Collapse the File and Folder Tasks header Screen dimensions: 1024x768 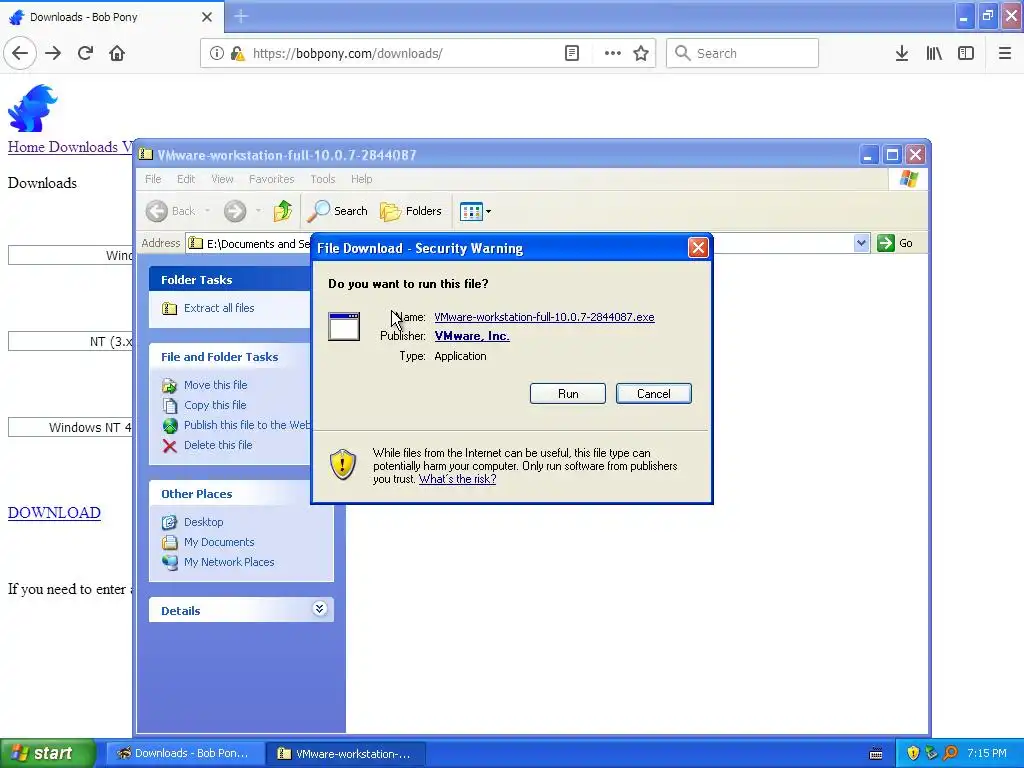click(x=230, y=357)
